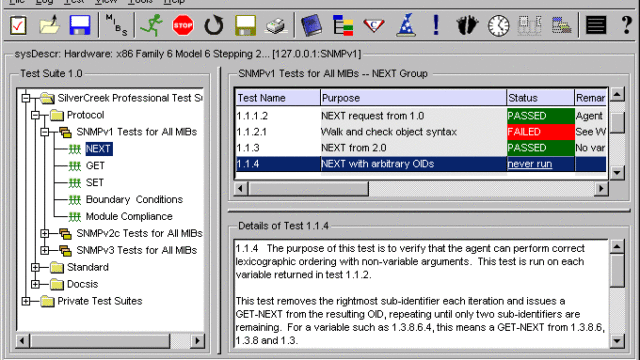Screen dimensions: 640x360
Task: Click the Test Name column header
Action: (278, 98)
